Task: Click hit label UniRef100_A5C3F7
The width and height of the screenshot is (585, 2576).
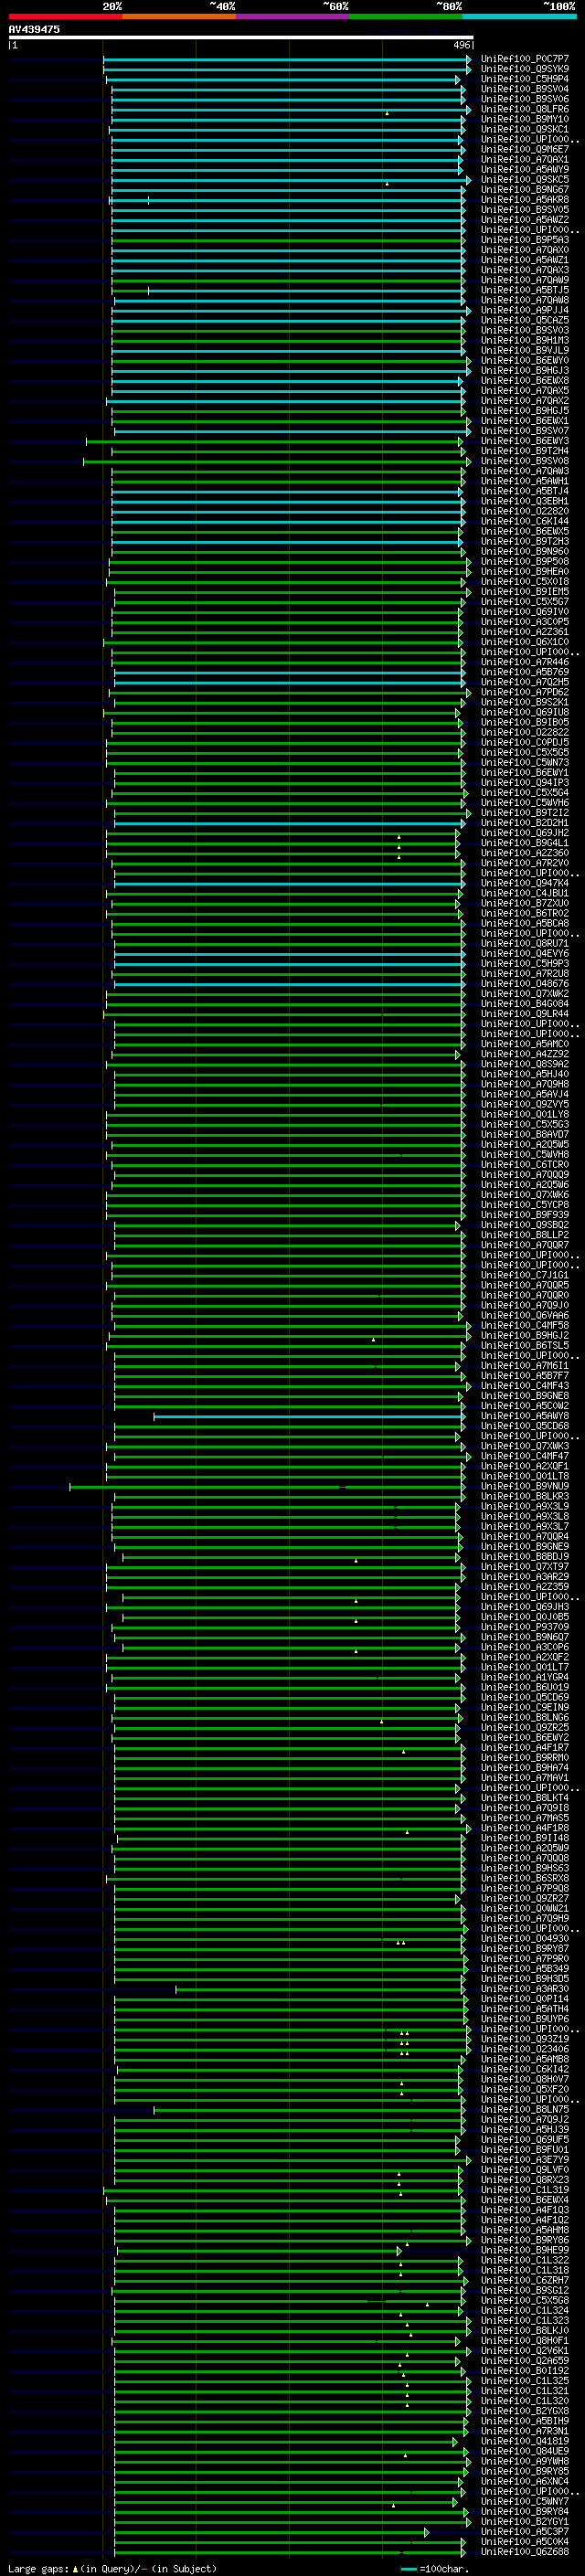Action: [x=525, y=2531]
